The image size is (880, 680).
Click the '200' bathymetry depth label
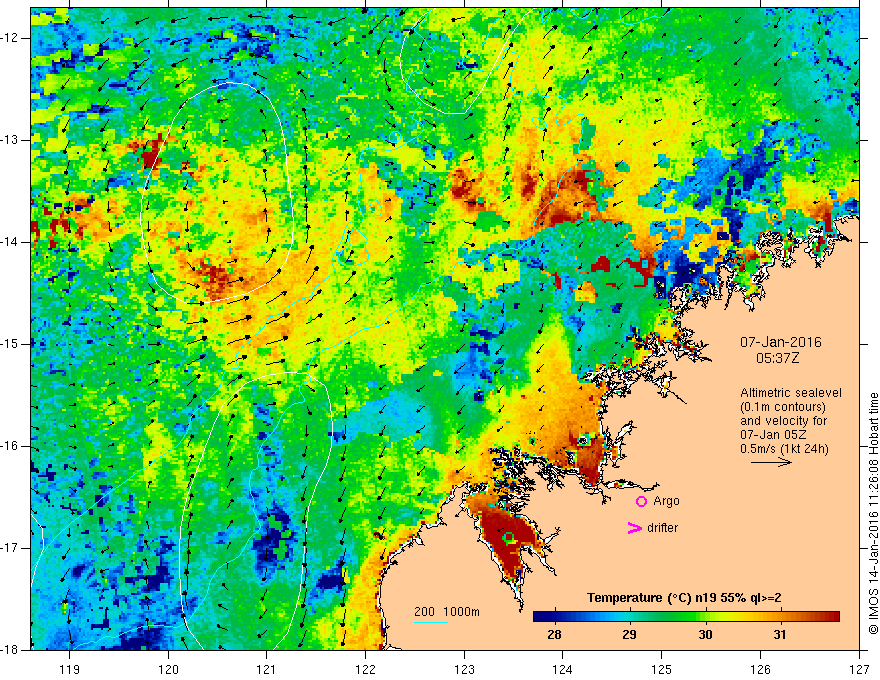(424, 612)
